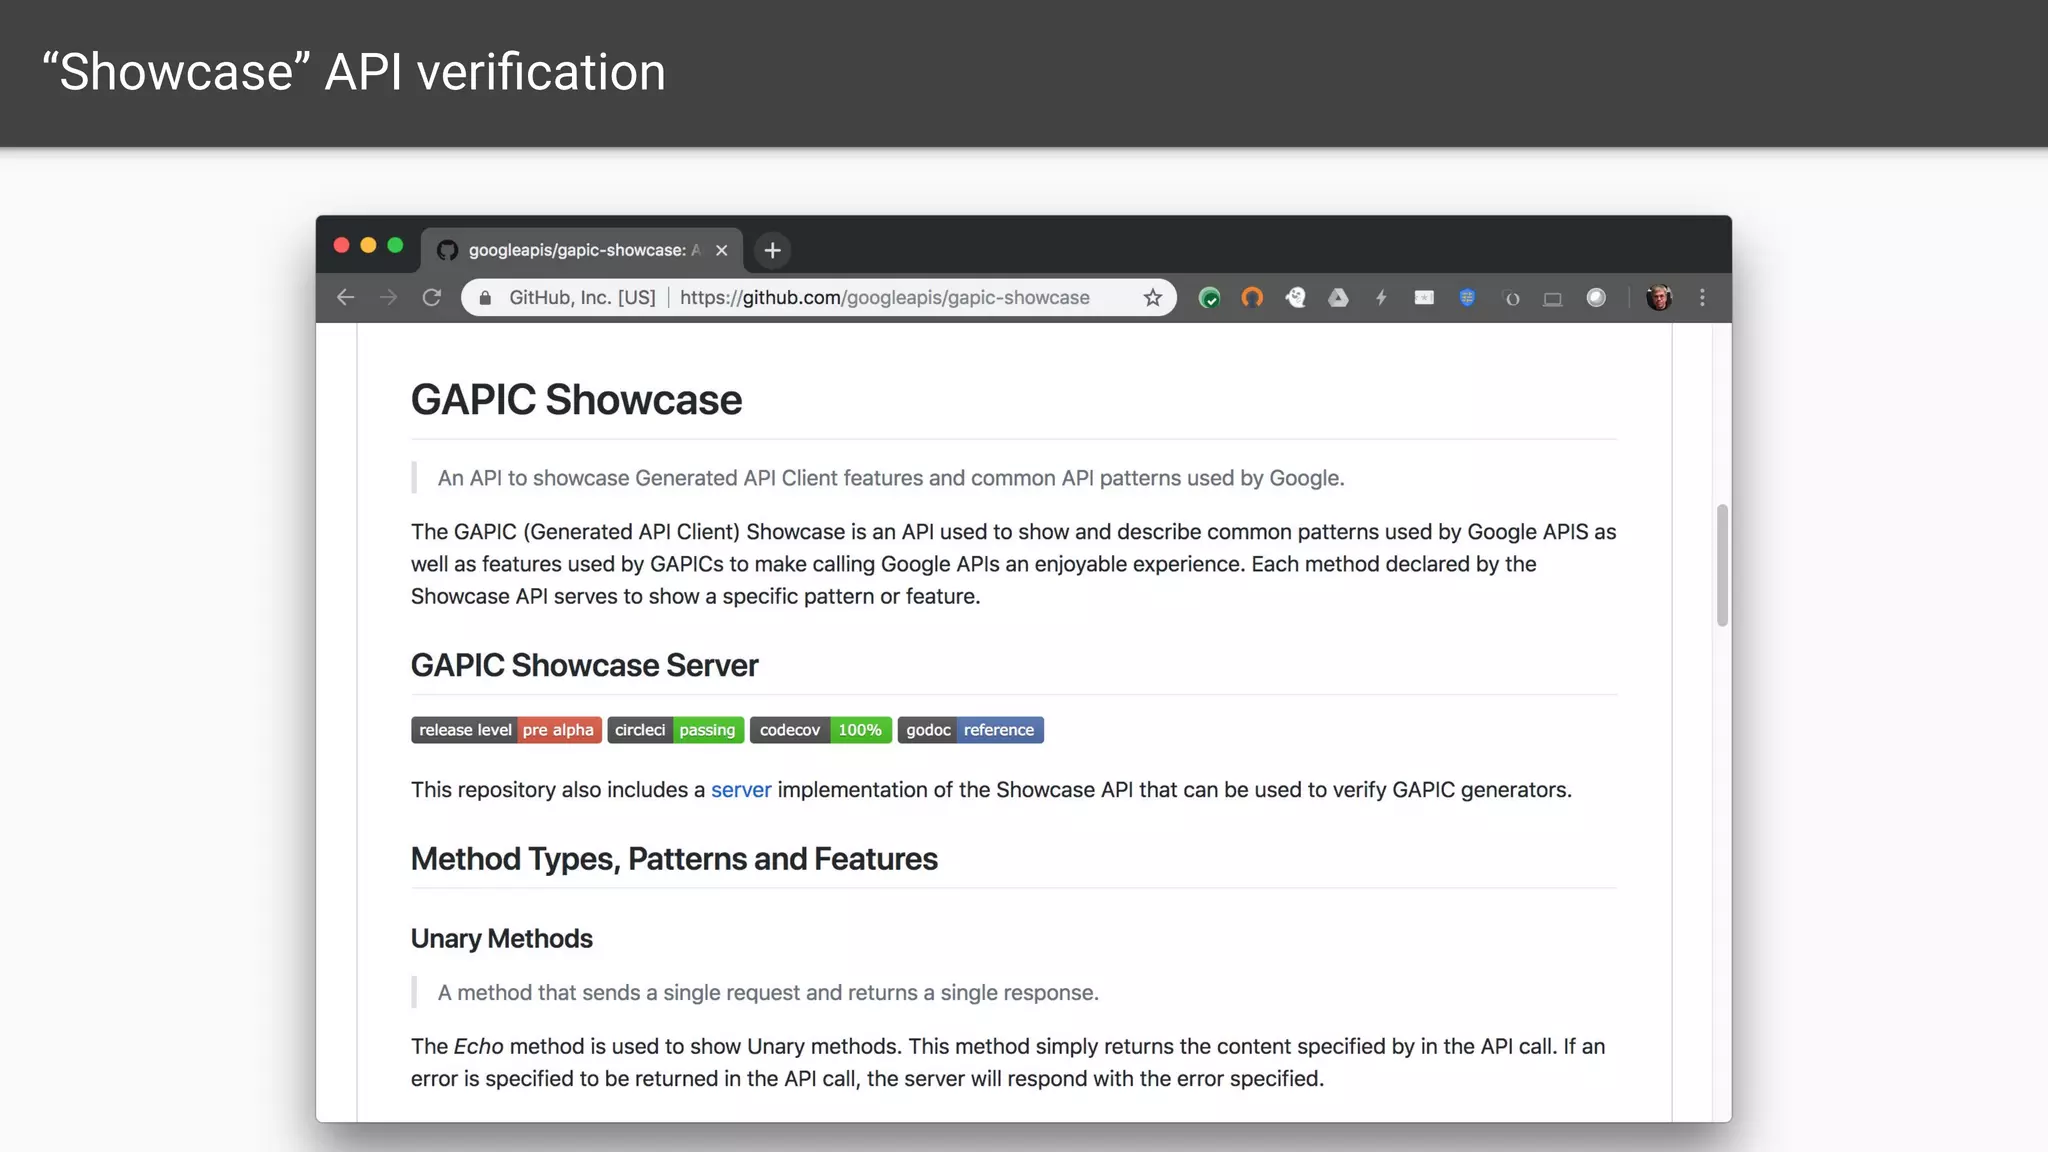Screen dimensions: 2048x1152
Task: Click the 'GAPIC Showcase Server' heading
Action: click(584, 665)
